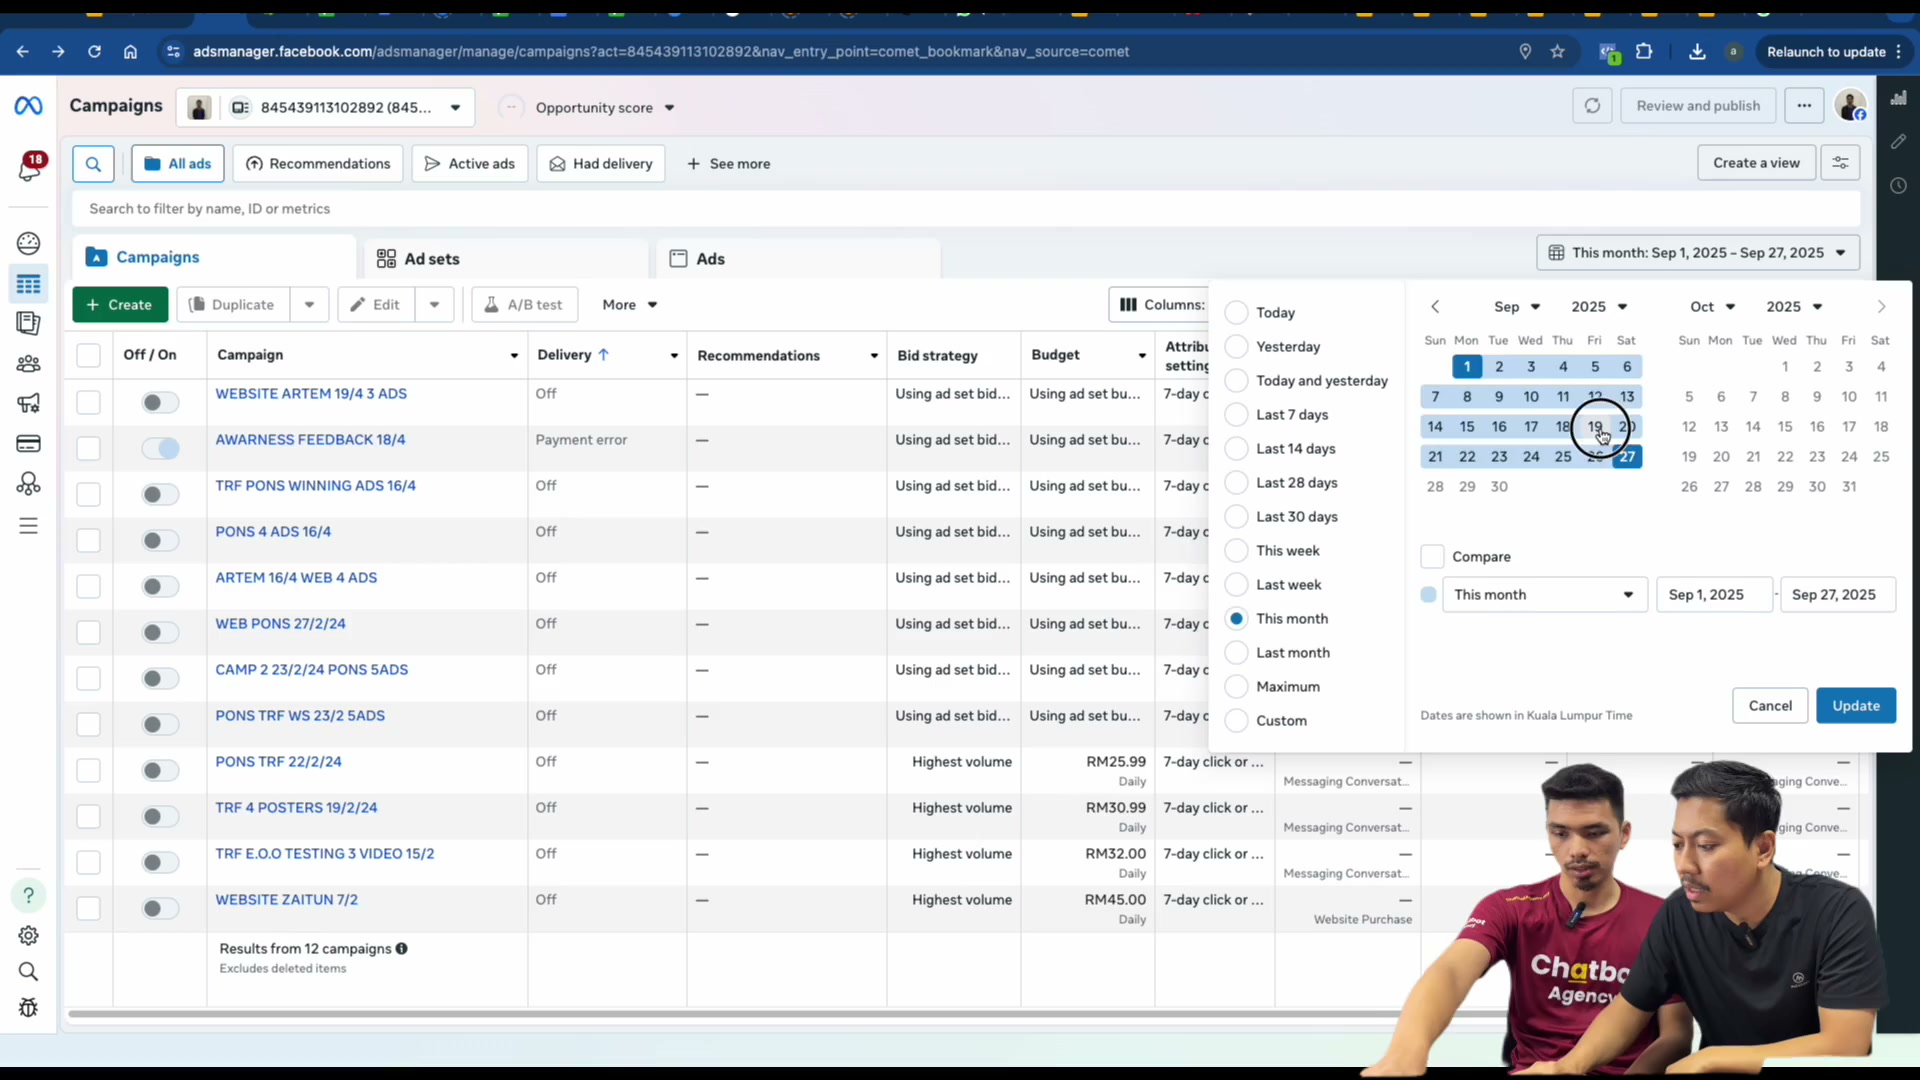Choose the Maximum date range option

(1237, 687)
